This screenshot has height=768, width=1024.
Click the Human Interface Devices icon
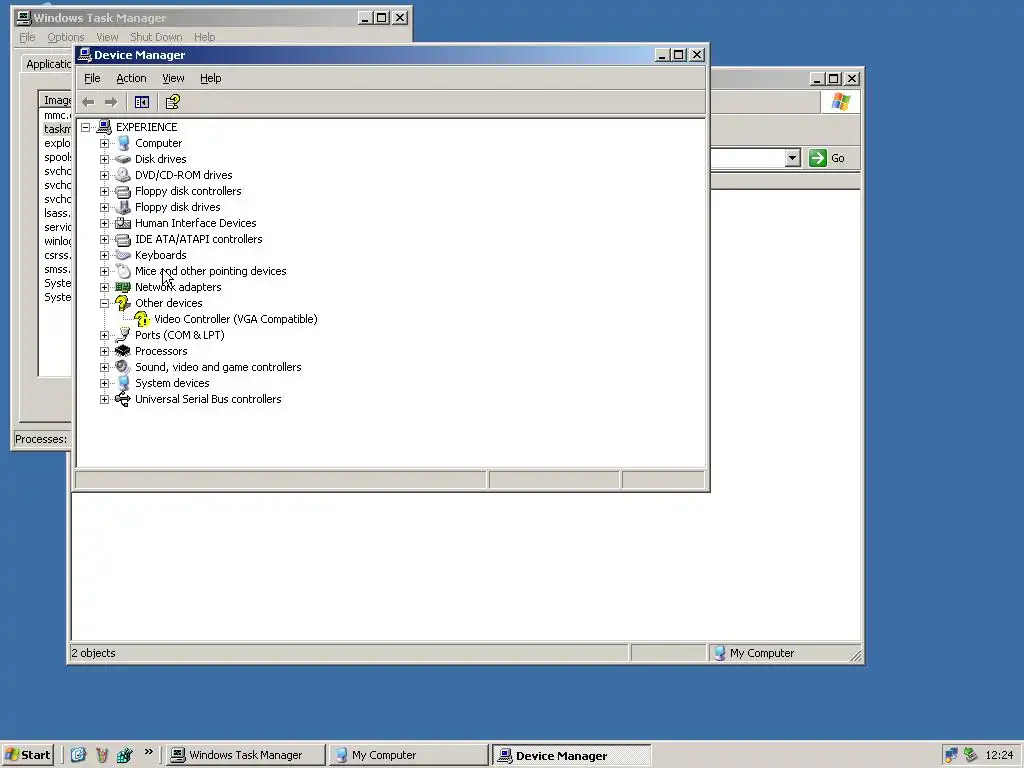(123, 223)
